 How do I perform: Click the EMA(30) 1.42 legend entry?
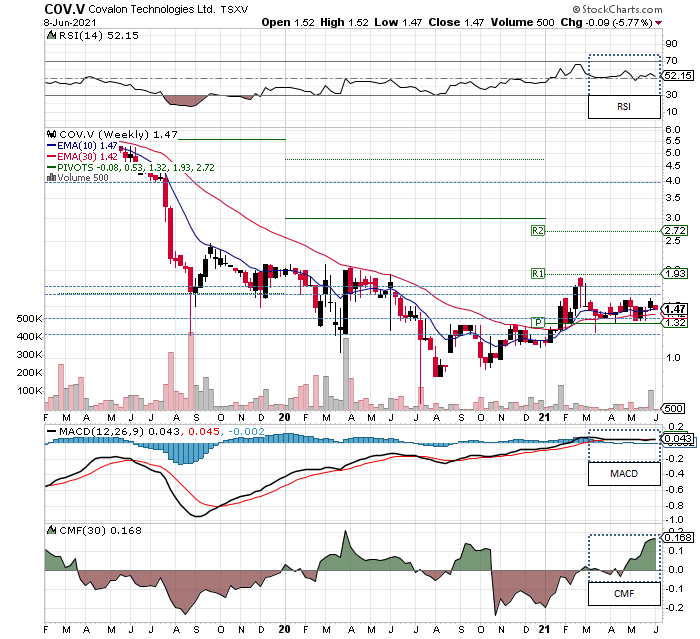tap(87, 157)
